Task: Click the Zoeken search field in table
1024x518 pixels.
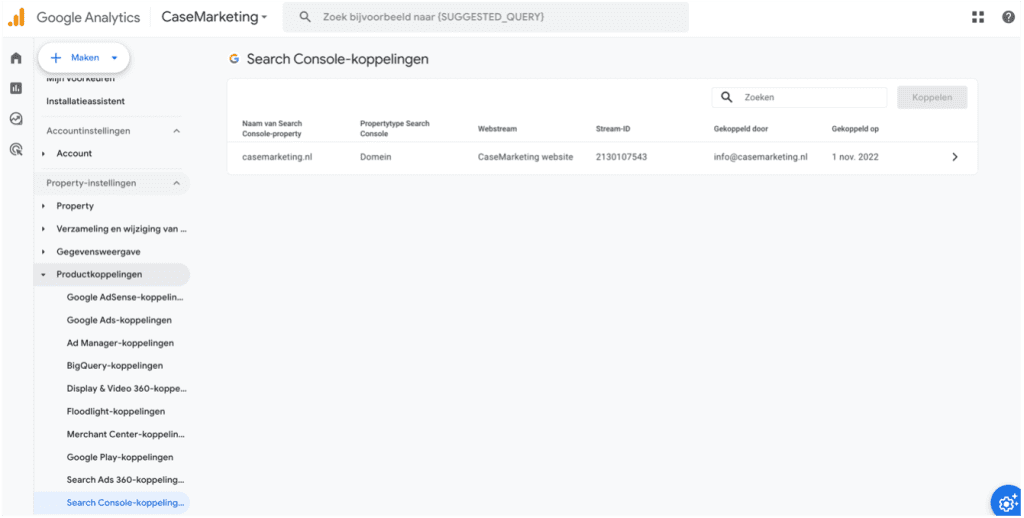Action: click(x=799, y=97)
